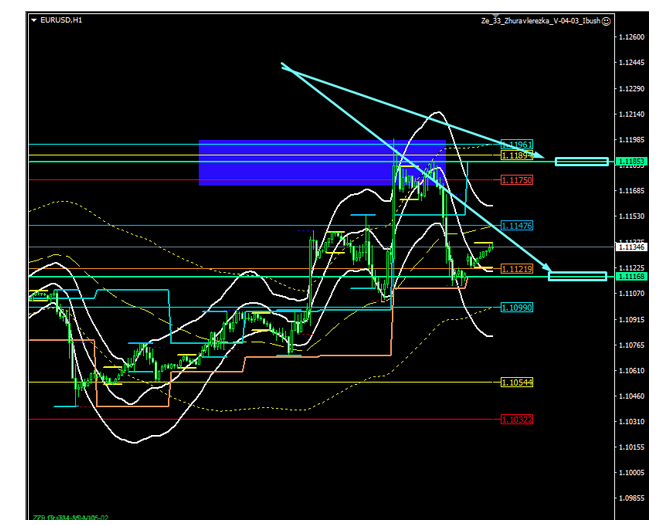Click the 1.0322 red price label
Screen dimensions: 657x525
click(x=518, y=420)
